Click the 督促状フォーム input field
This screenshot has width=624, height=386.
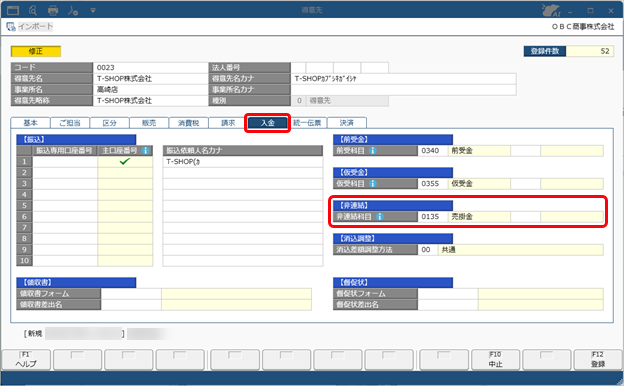448,294
